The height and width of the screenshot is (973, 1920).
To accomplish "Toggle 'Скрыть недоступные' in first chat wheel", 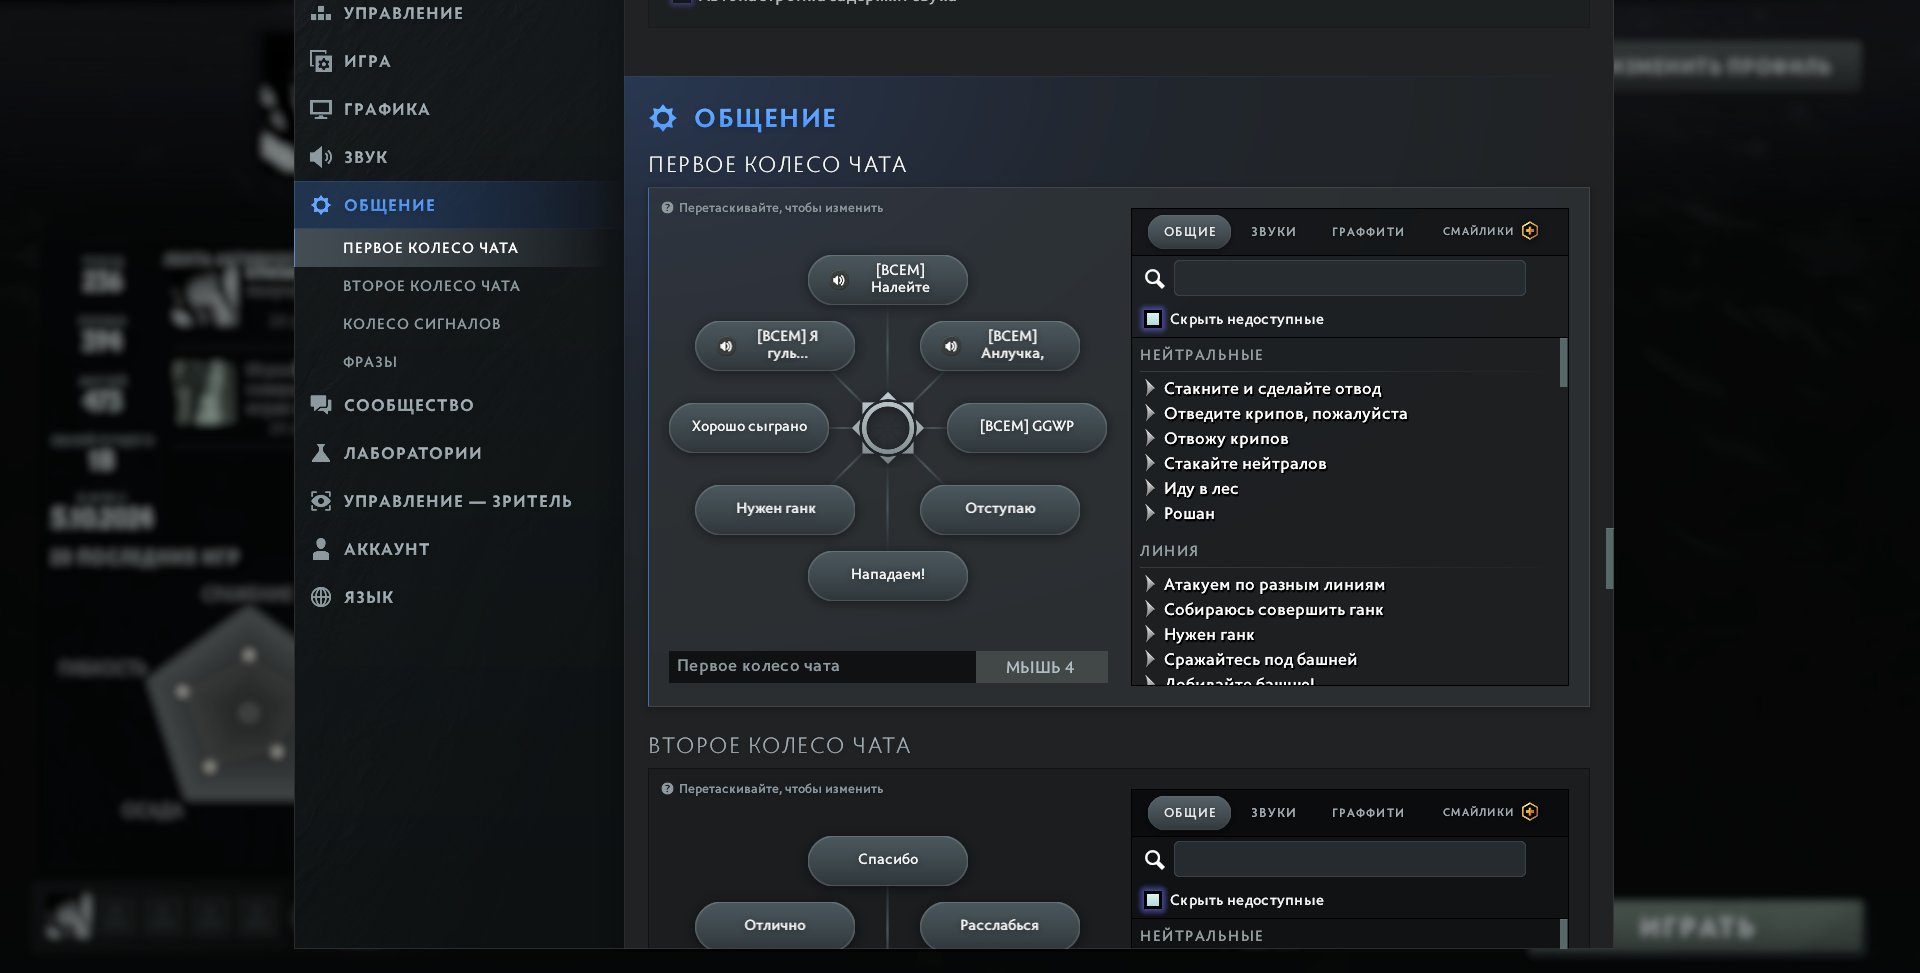I will [1153, 319].
